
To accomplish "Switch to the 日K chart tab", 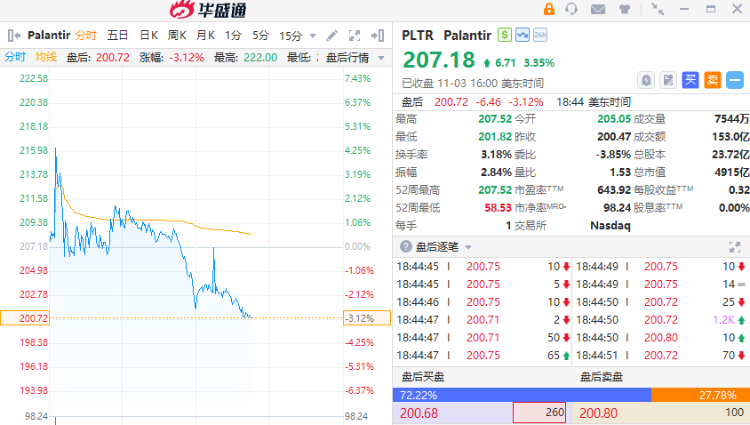I will click(149, 35).
